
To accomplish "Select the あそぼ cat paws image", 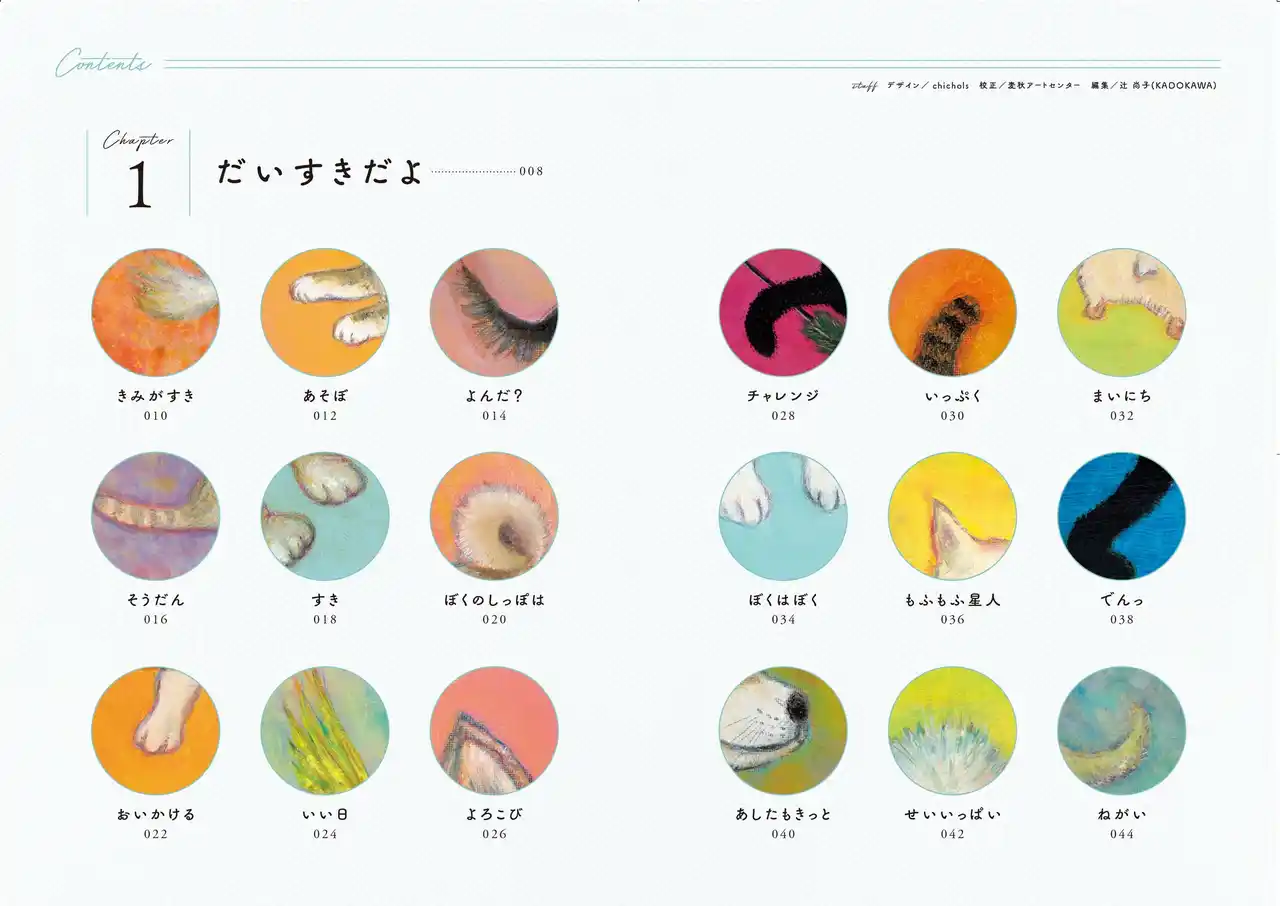I will pyautogui.click(x=325, y=312).
